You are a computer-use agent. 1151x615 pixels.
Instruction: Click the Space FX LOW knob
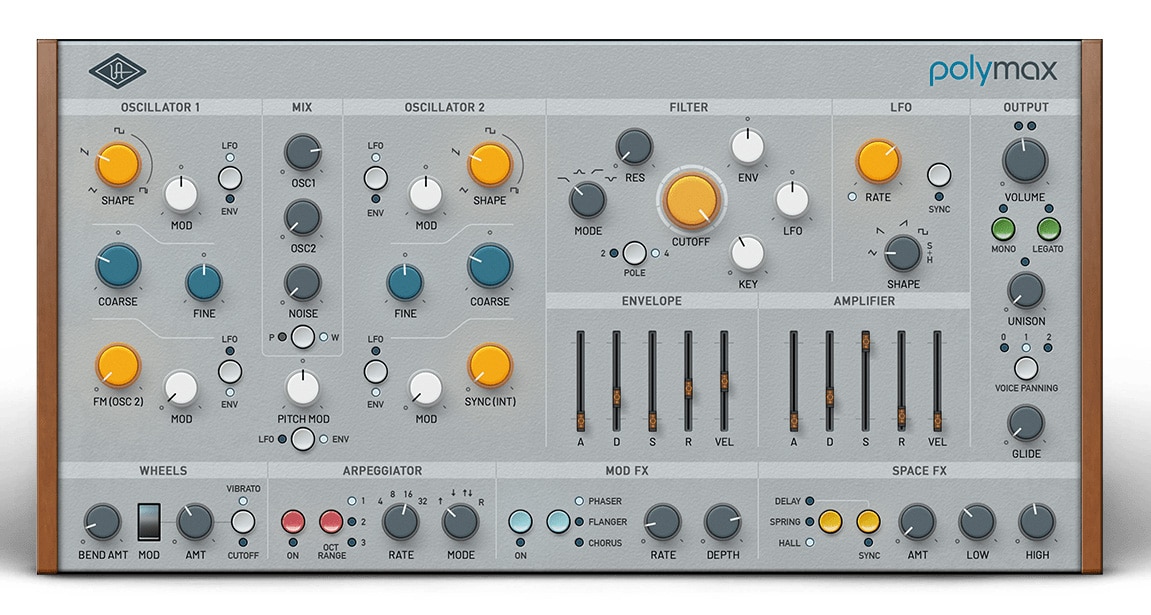(x=976, y=522)
